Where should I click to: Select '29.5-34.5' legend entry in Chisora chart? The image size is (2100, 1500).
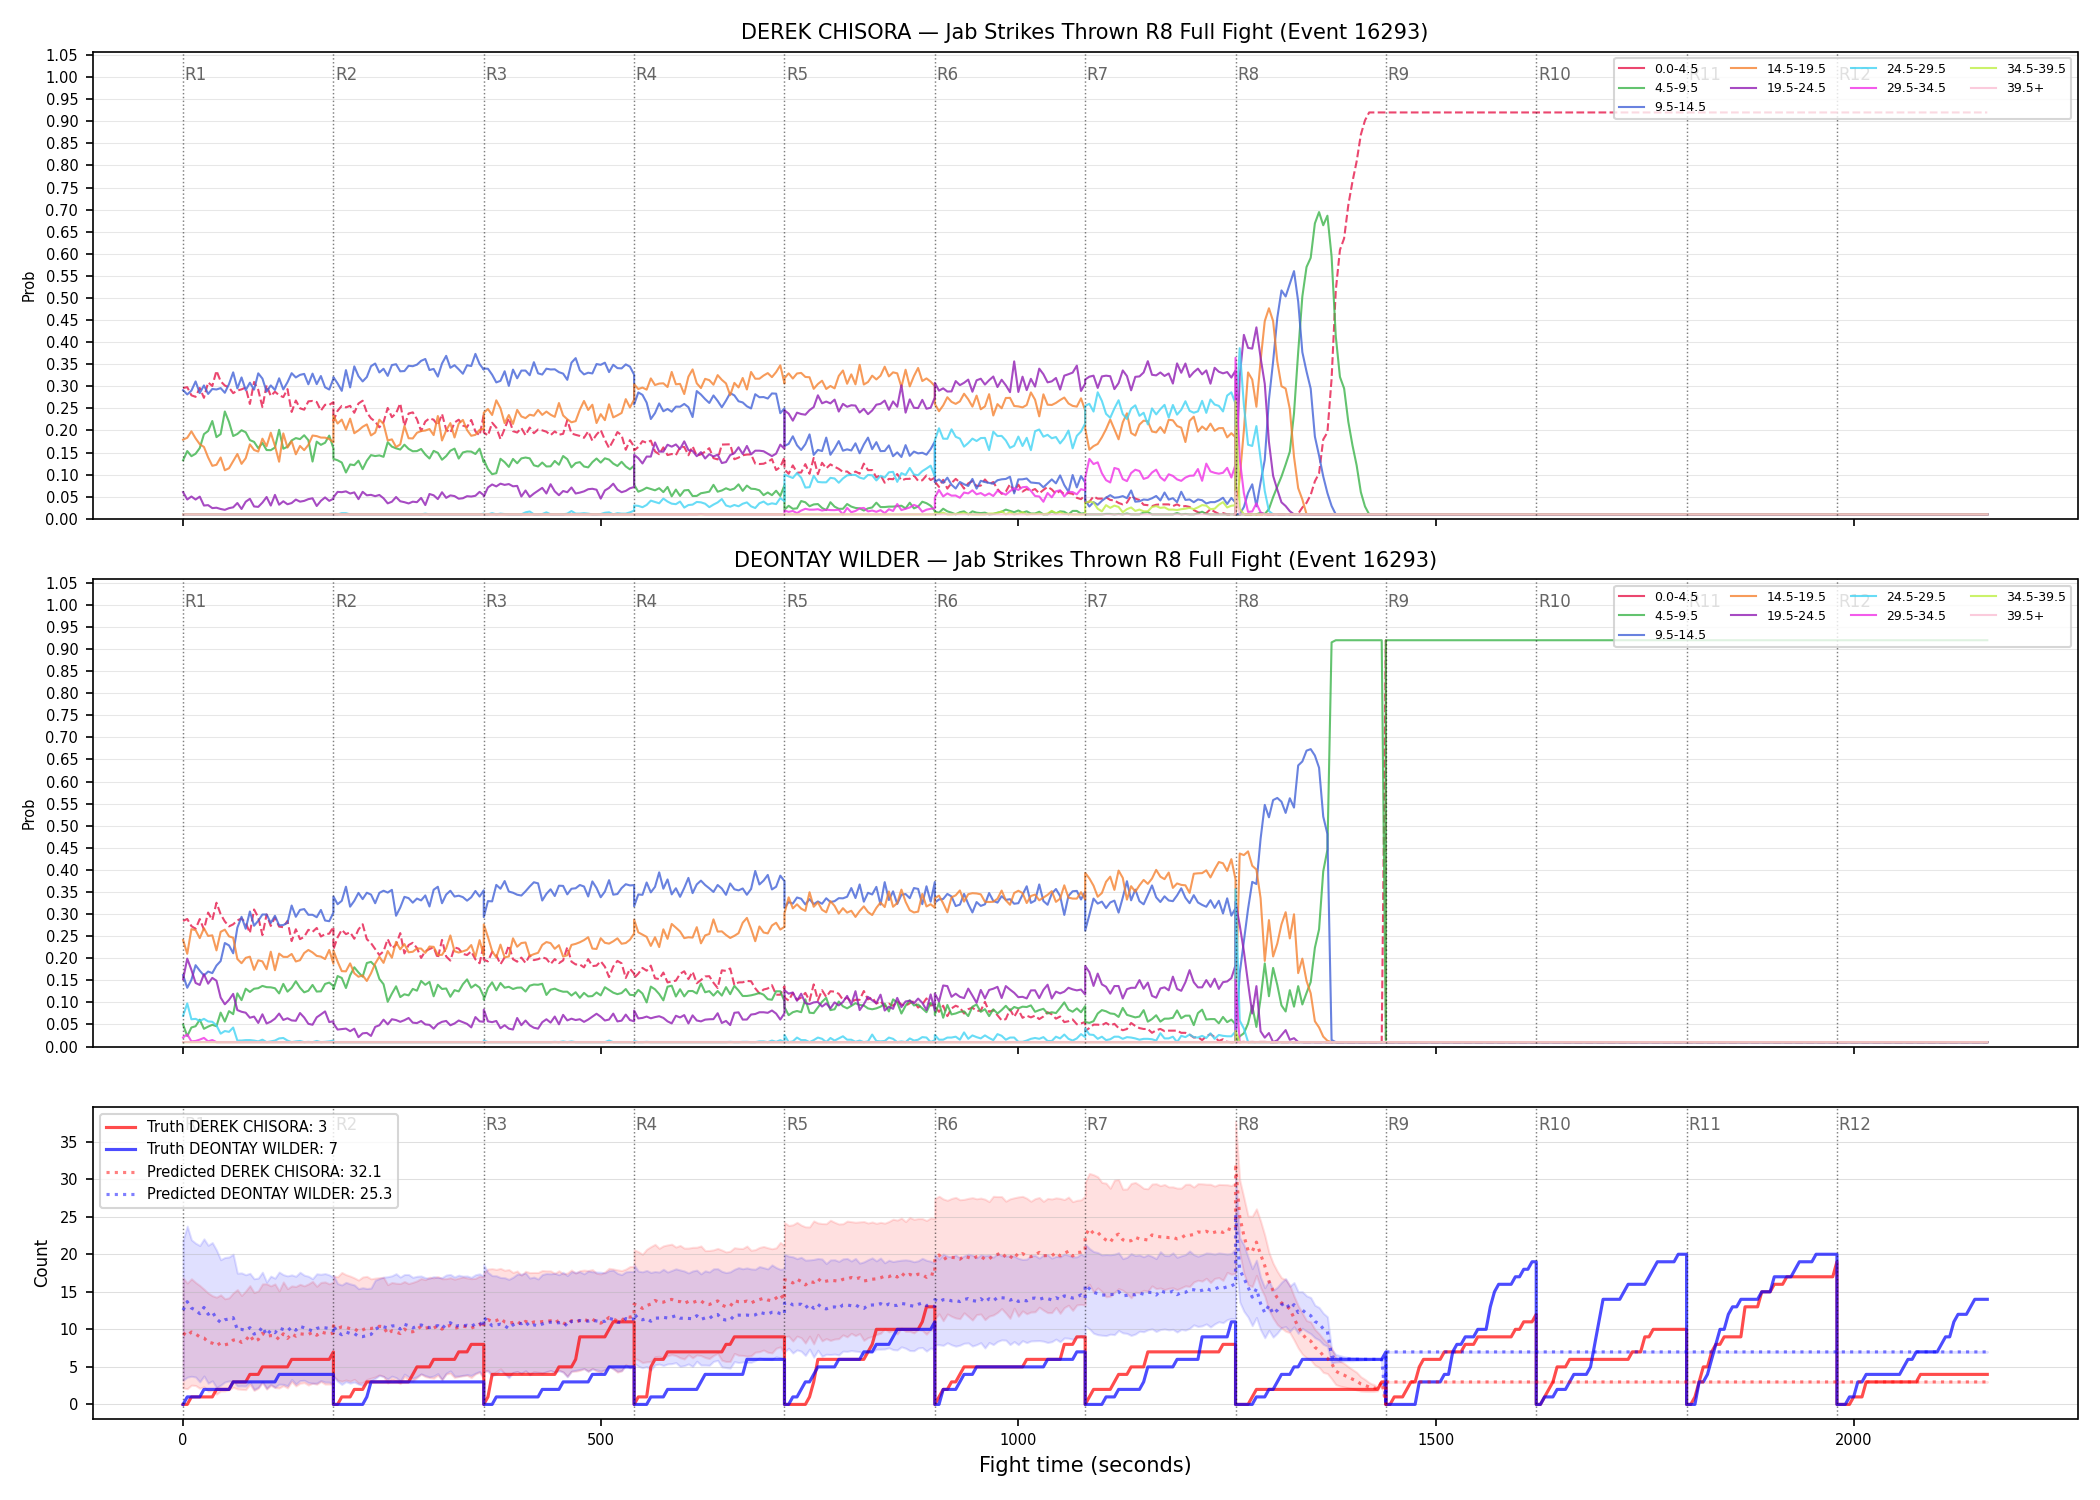1898,88
